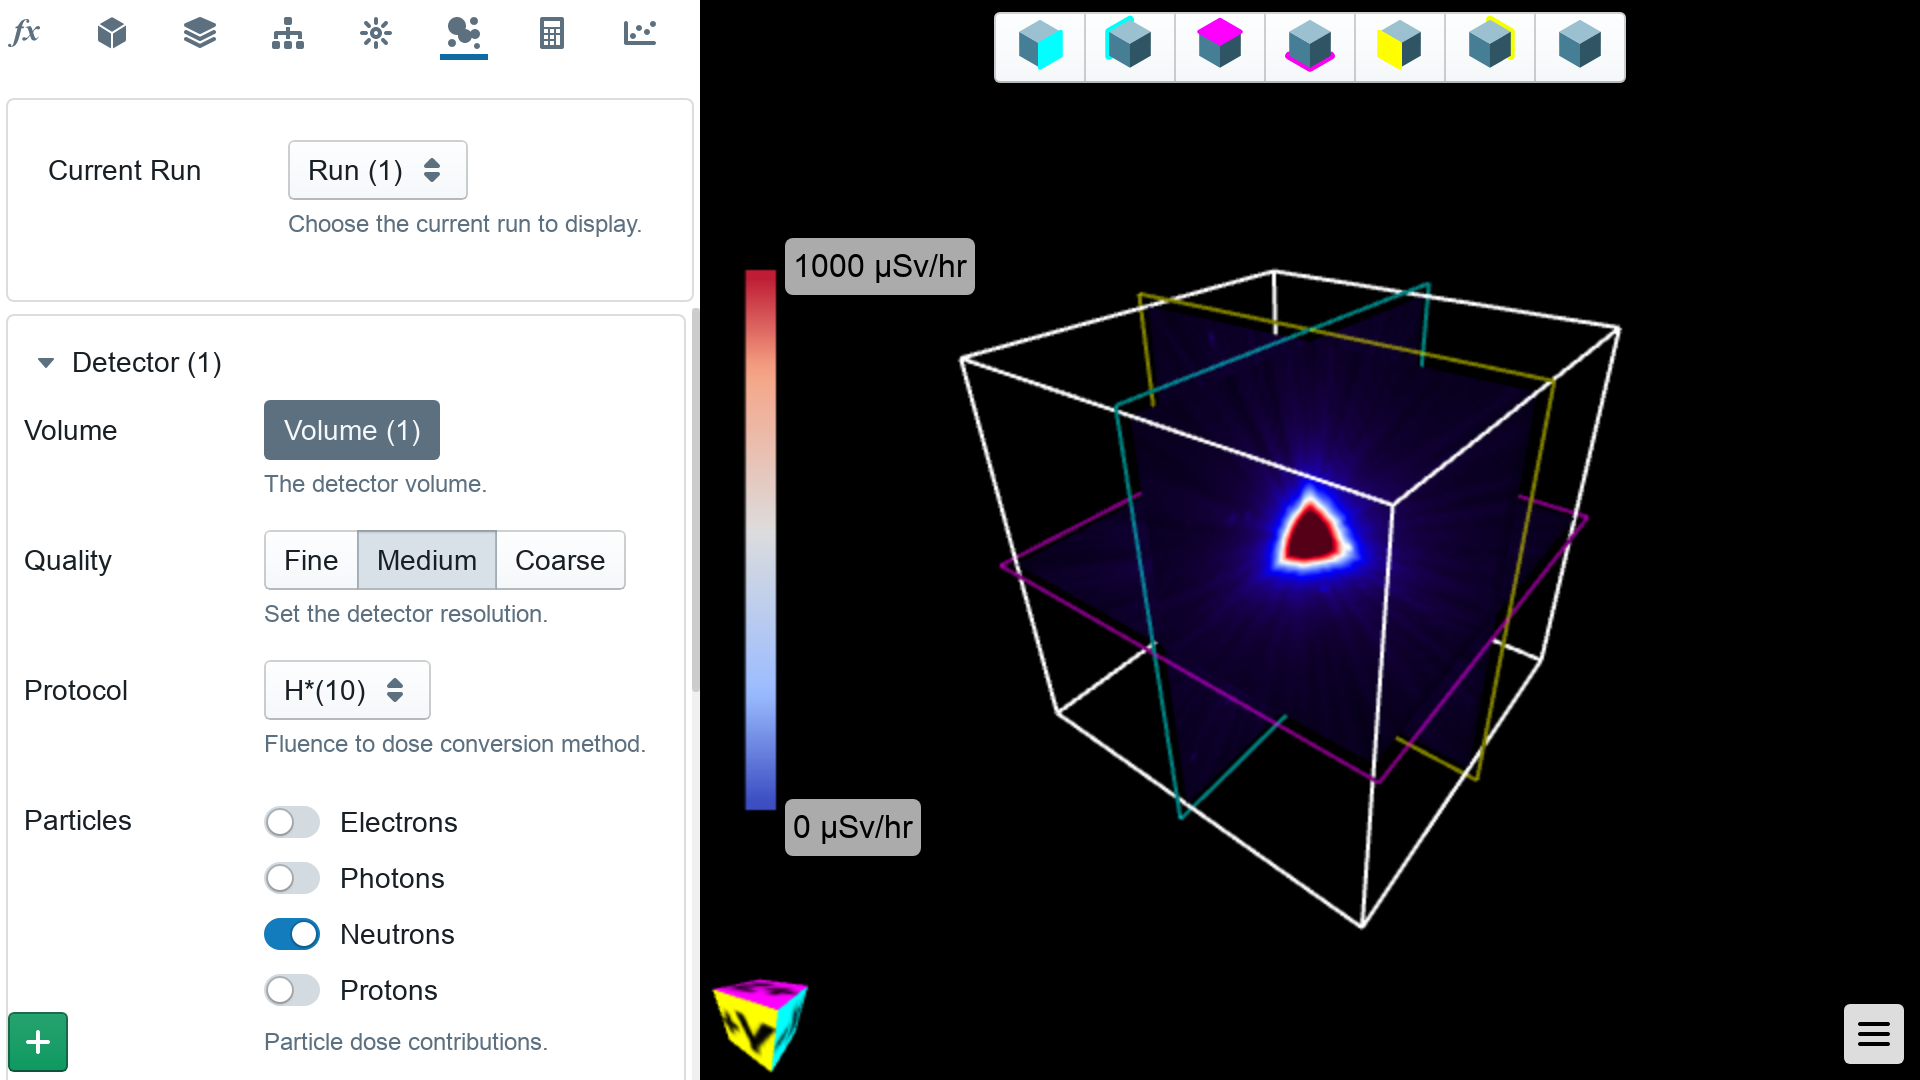Select the 3D geometry/mesh icon
1920x1080 pixels.
pos(112,33)
